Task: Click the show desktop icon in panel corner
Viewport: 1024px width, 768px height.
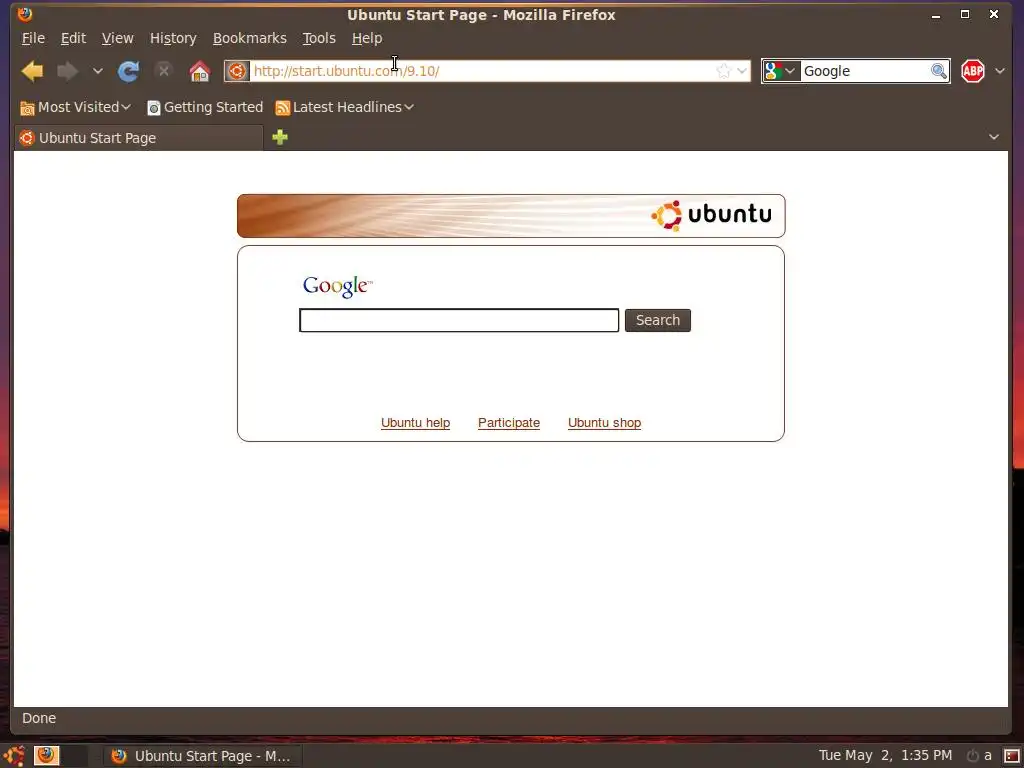Action: point(1012,756)
